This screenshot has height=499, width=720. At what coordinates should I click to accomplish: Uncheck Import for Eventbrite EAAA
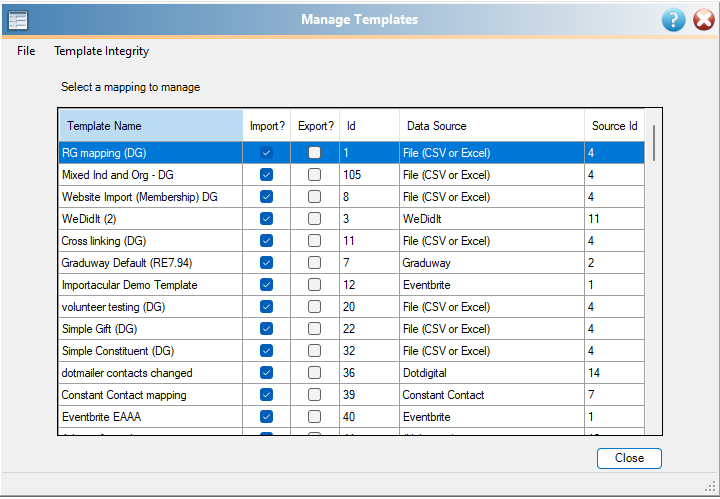[x=266, y=417]
